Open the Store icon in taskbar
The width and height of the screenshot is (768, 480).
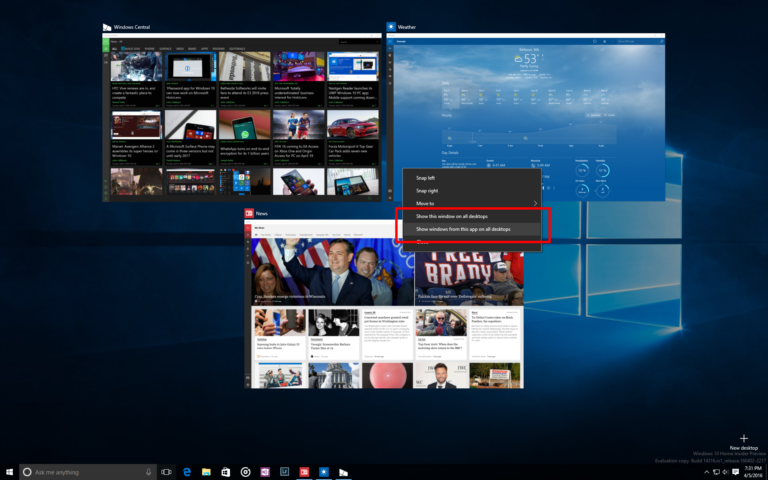(226, 471)
